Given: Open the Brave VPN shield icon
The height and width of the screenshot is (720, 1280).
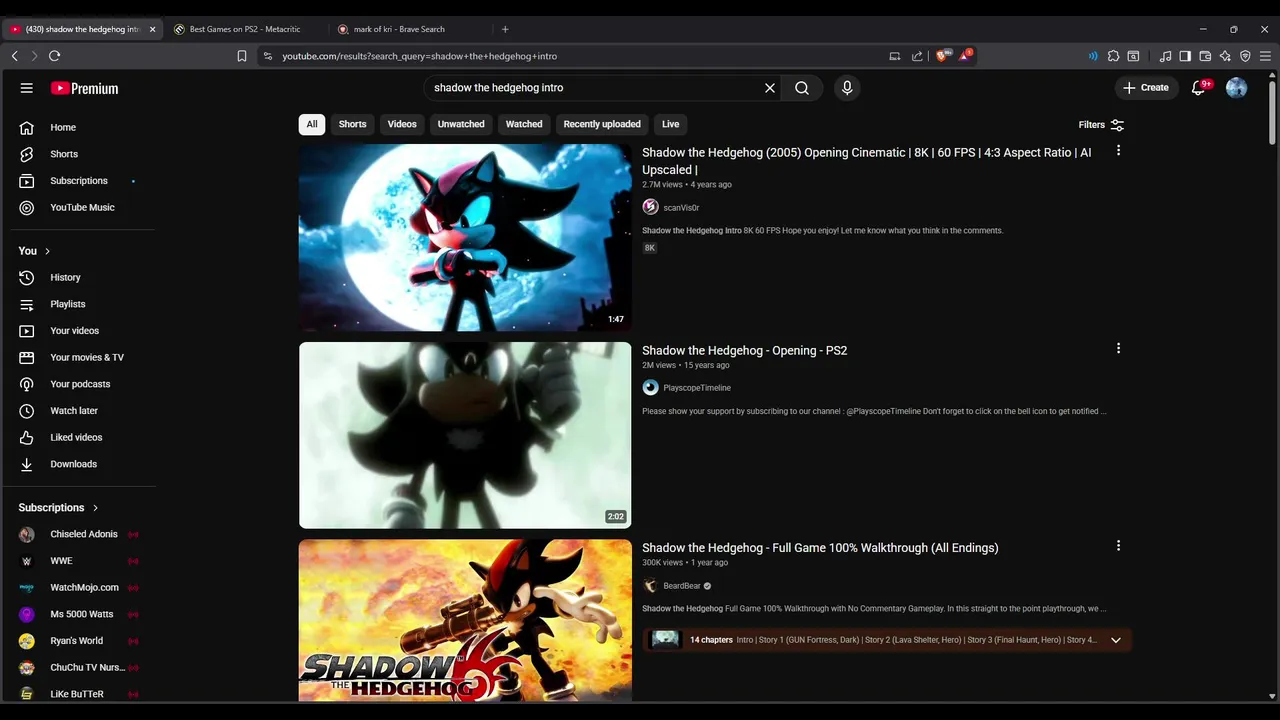Looking at the screenshot, I should (x=1245, y=56).
